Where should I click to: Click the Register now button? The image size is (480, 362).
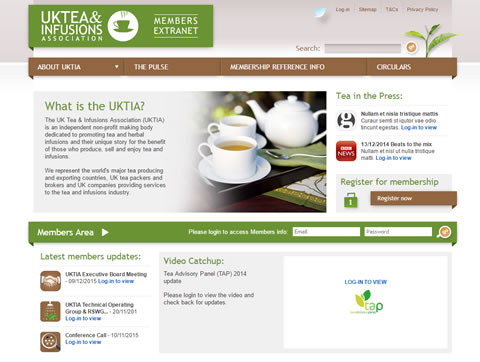pos(413,198)
